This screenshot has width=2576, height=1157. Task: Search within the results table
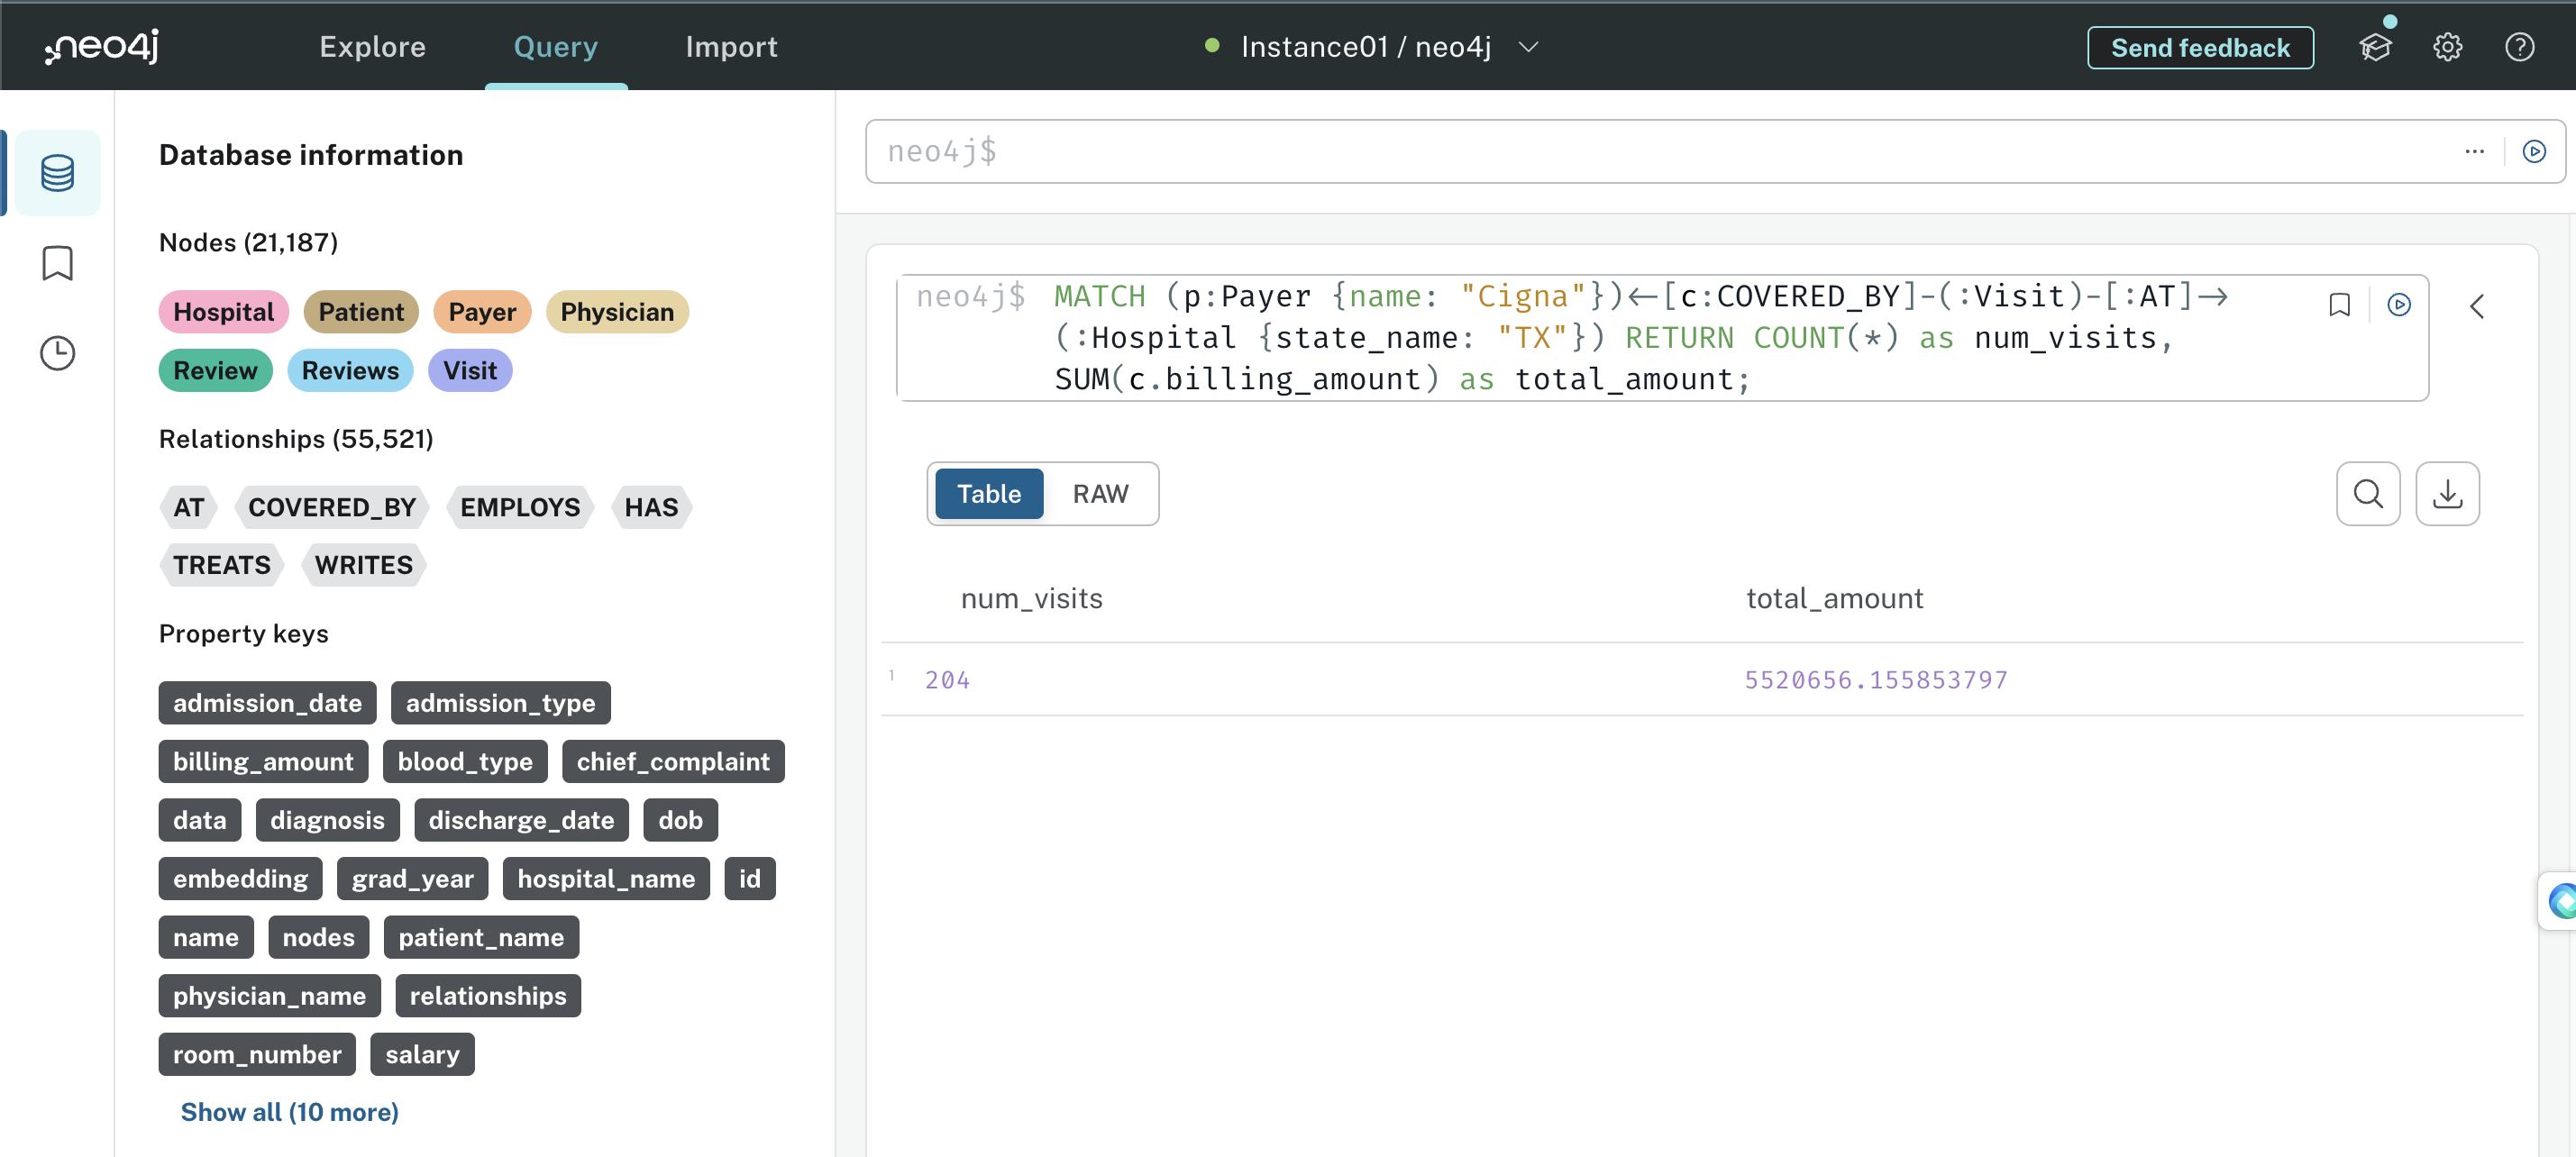(2367, 494)
